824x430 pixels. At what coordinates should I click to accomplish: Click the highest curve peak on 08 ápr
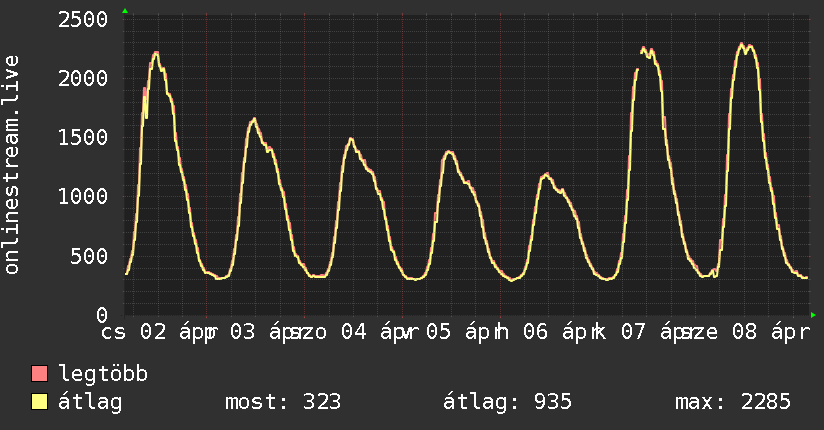pos(742,44)
